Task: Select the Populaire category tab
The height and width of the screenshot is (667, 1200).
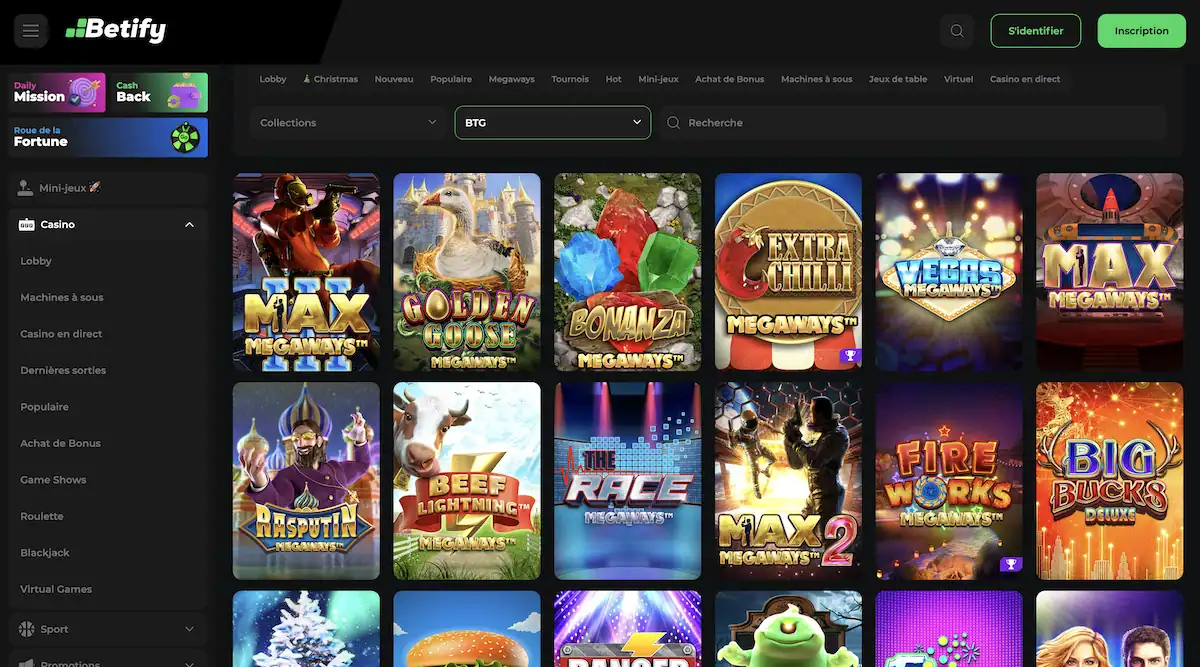Action: [451, 79]
